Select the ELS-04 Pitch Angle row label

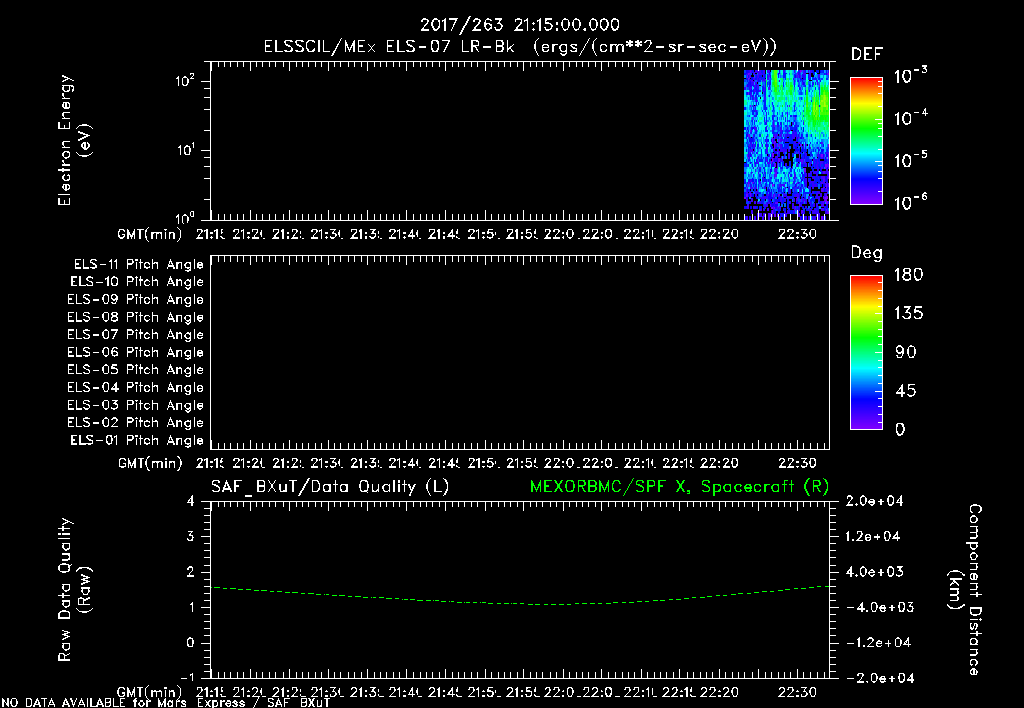click(136, 387)
